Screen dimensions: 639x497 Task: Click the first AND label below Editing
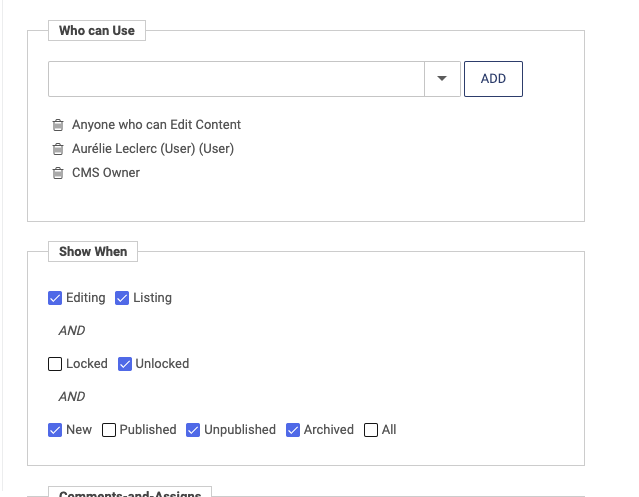(x=72, y=330)
